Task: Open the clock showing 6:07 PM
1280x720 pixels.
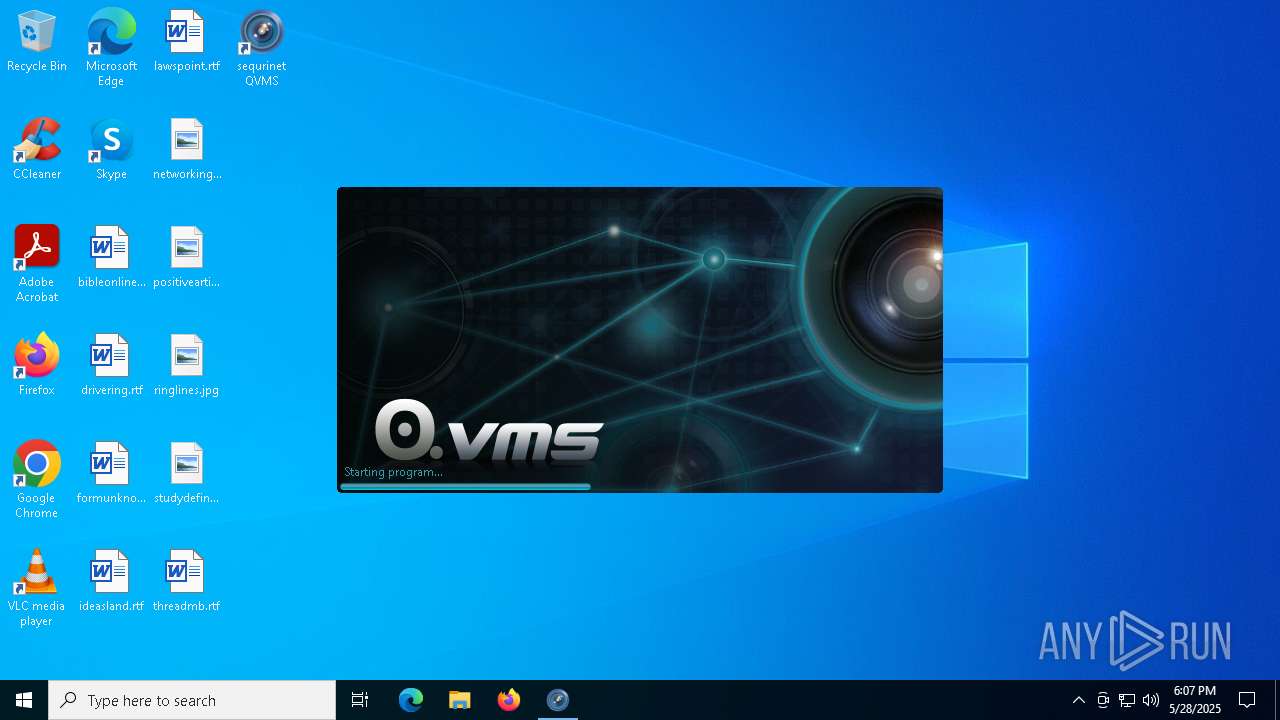Action: [1195, 700]
